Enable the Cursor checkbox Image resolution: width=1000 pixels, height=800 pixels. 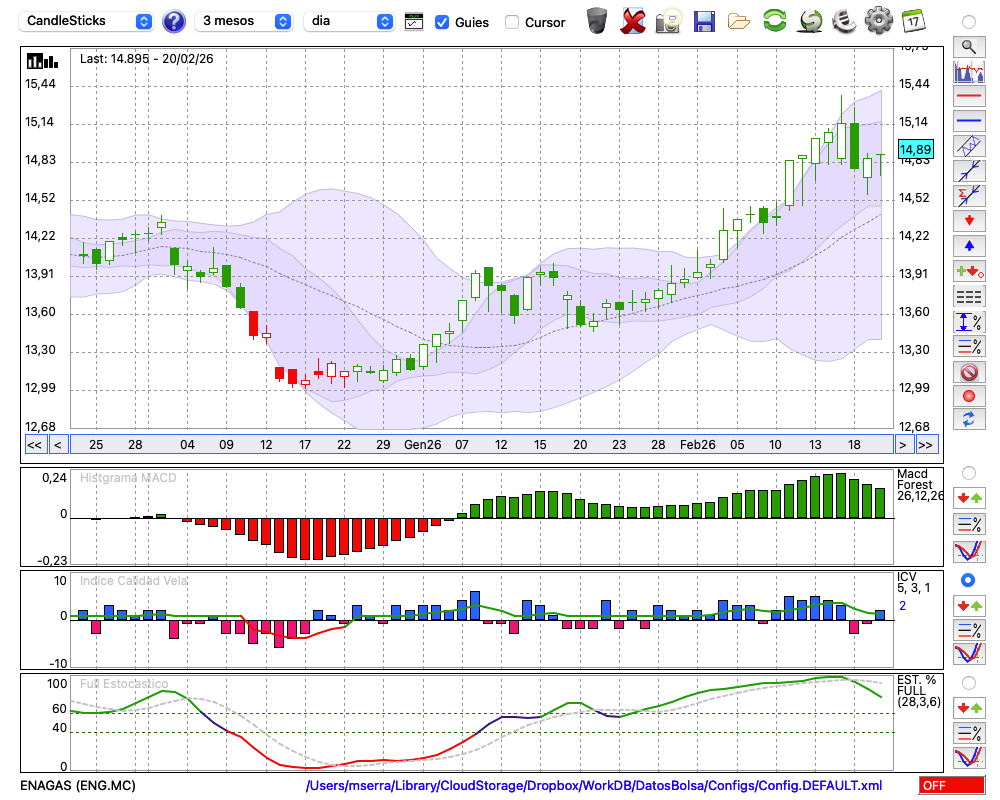512,22
